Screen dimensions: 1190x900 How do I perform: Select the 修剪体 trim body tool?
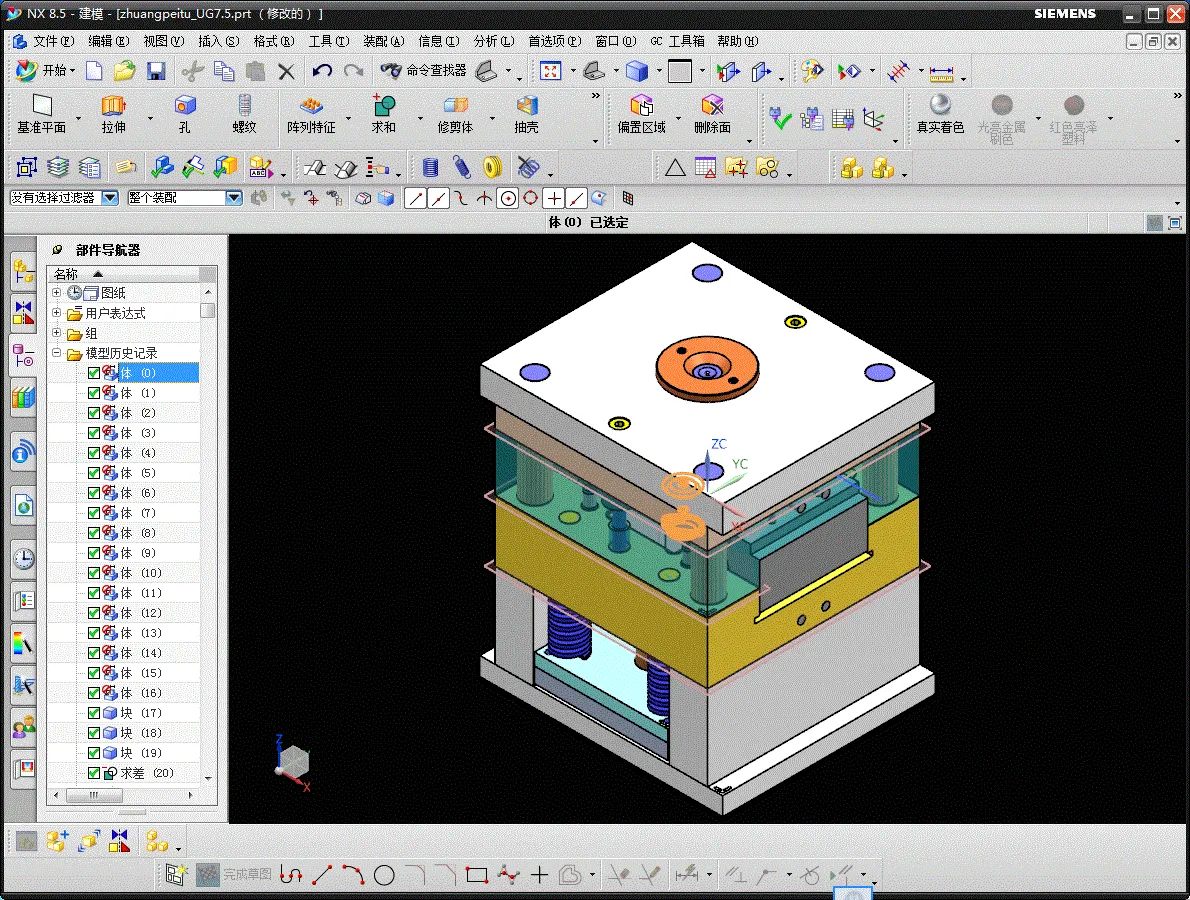point(455,114)
